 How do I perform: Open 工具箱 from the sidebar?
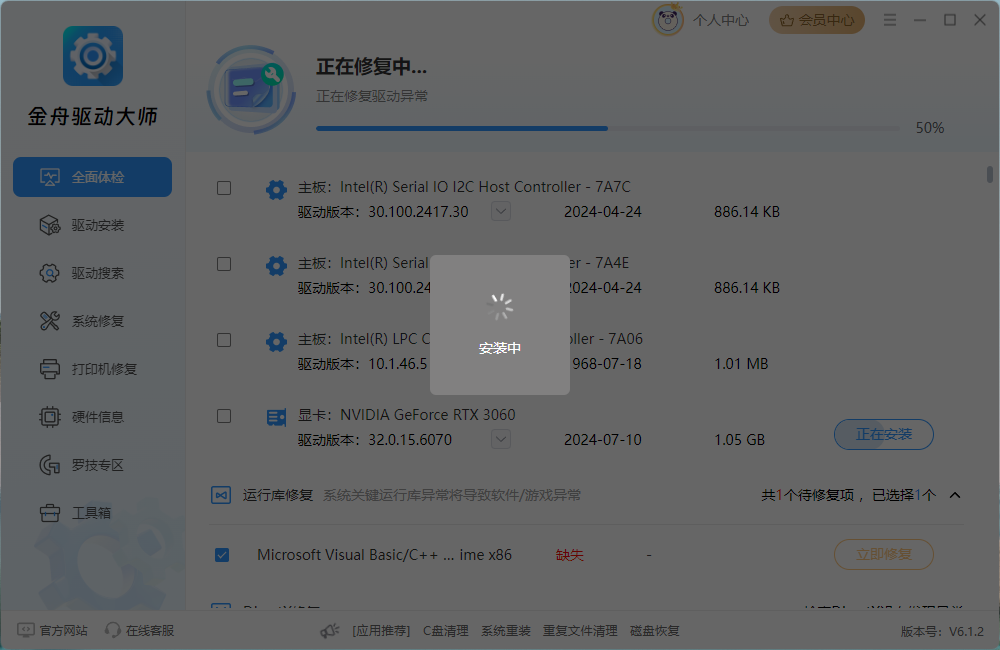(x=92, y=513)
